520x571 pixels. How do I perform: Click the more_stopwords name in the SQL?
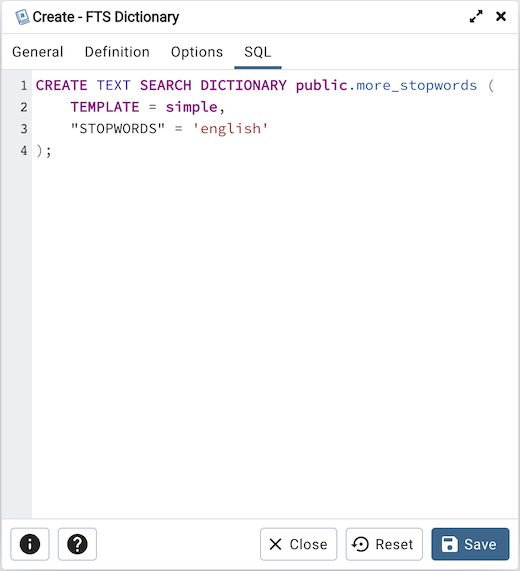click(417, 86)
